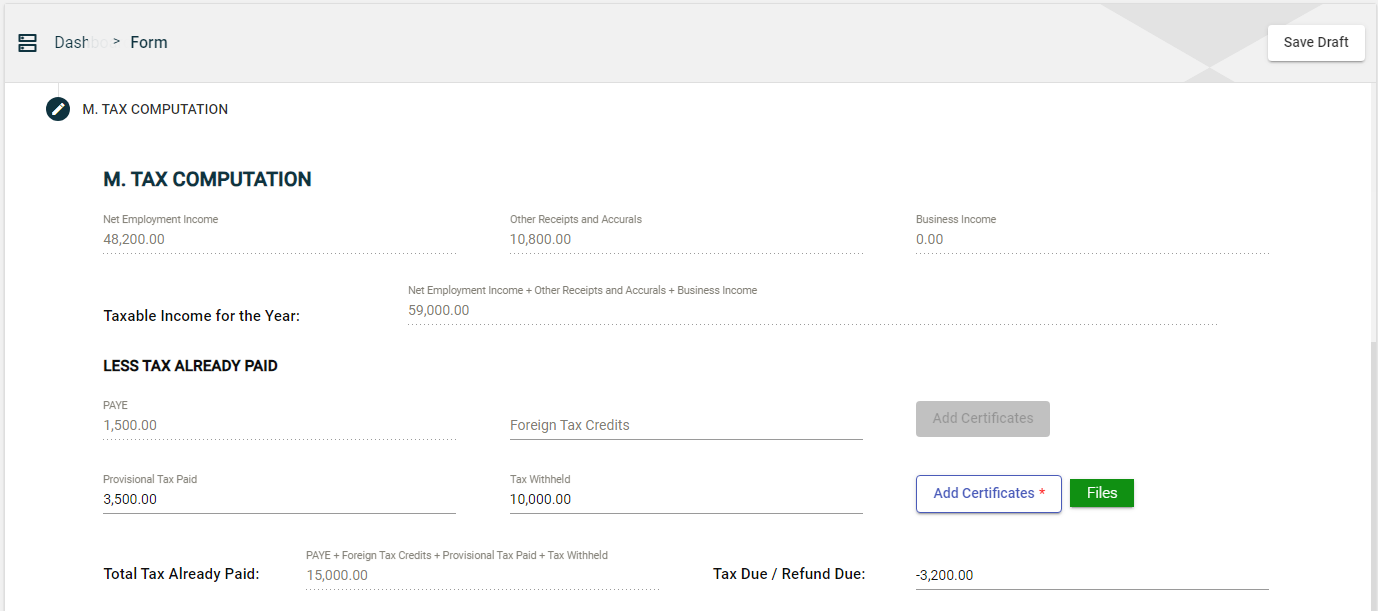This screenshot has height=611, width=1378.
Task: Click the Form breadcrumb item
Action: (x=149, y=43)
